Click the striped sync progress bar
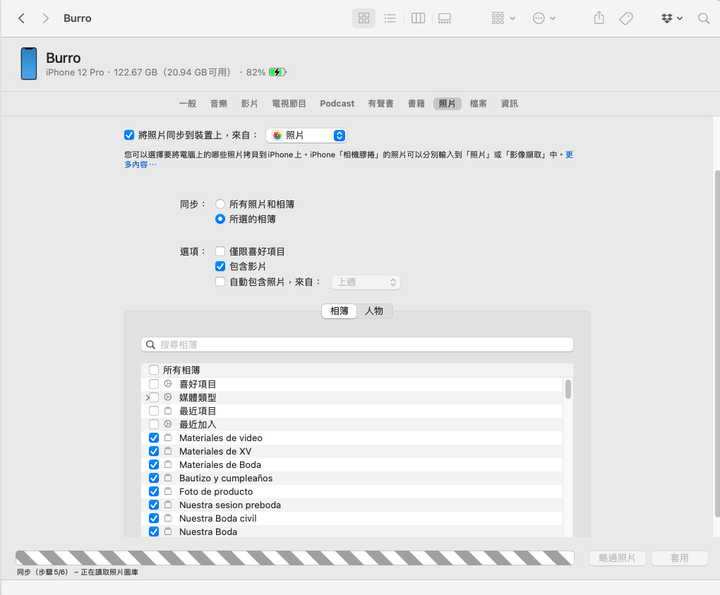This screenshot has width=720, height=595. [x=295, y=558]
